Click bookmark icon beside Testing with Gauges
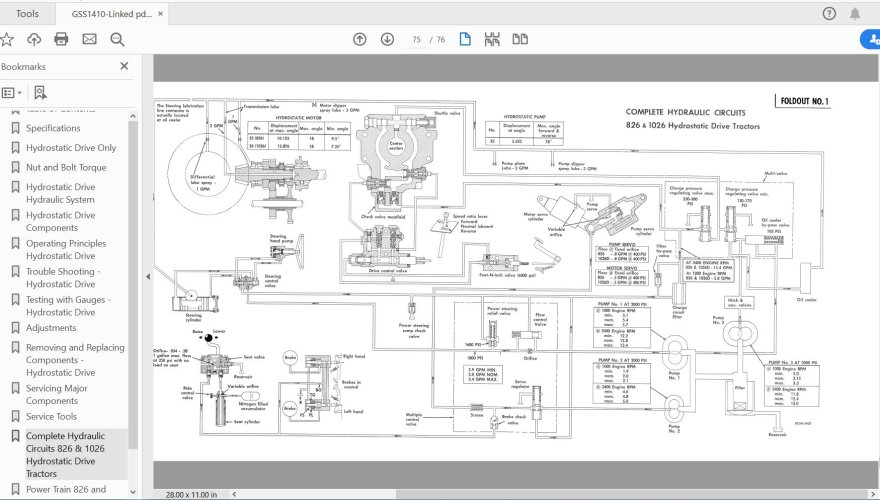Viewport: 880px width, 500px height. [16, 300]
